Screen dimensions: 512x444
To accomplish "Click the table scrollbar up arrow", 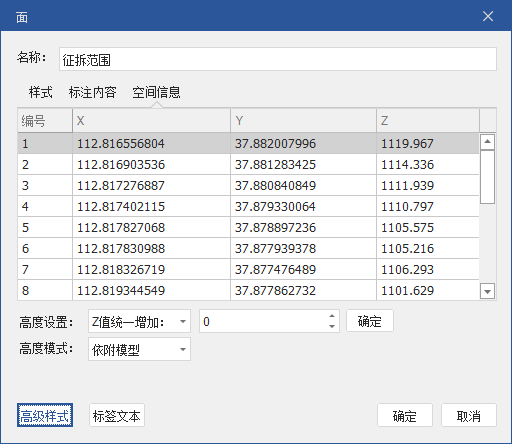I will (x=487, y=142).
